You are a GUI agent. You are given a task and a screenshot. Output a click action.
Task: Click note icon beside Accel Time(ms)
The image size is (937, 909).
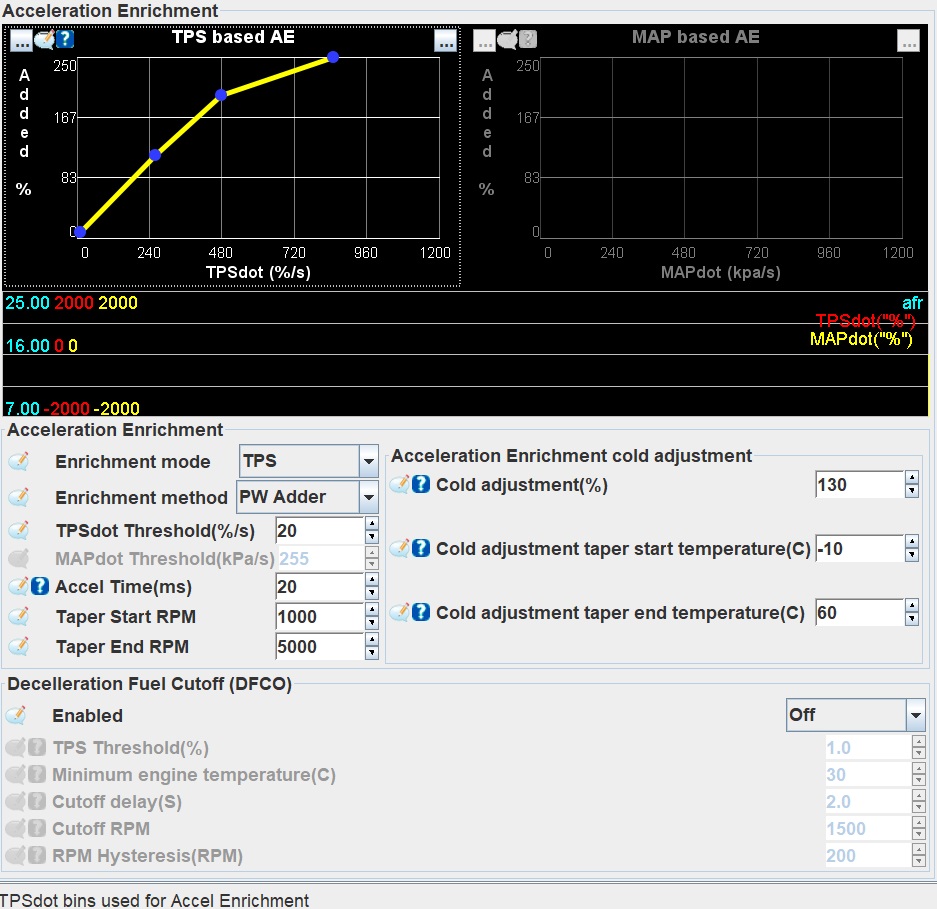(19, 586)
